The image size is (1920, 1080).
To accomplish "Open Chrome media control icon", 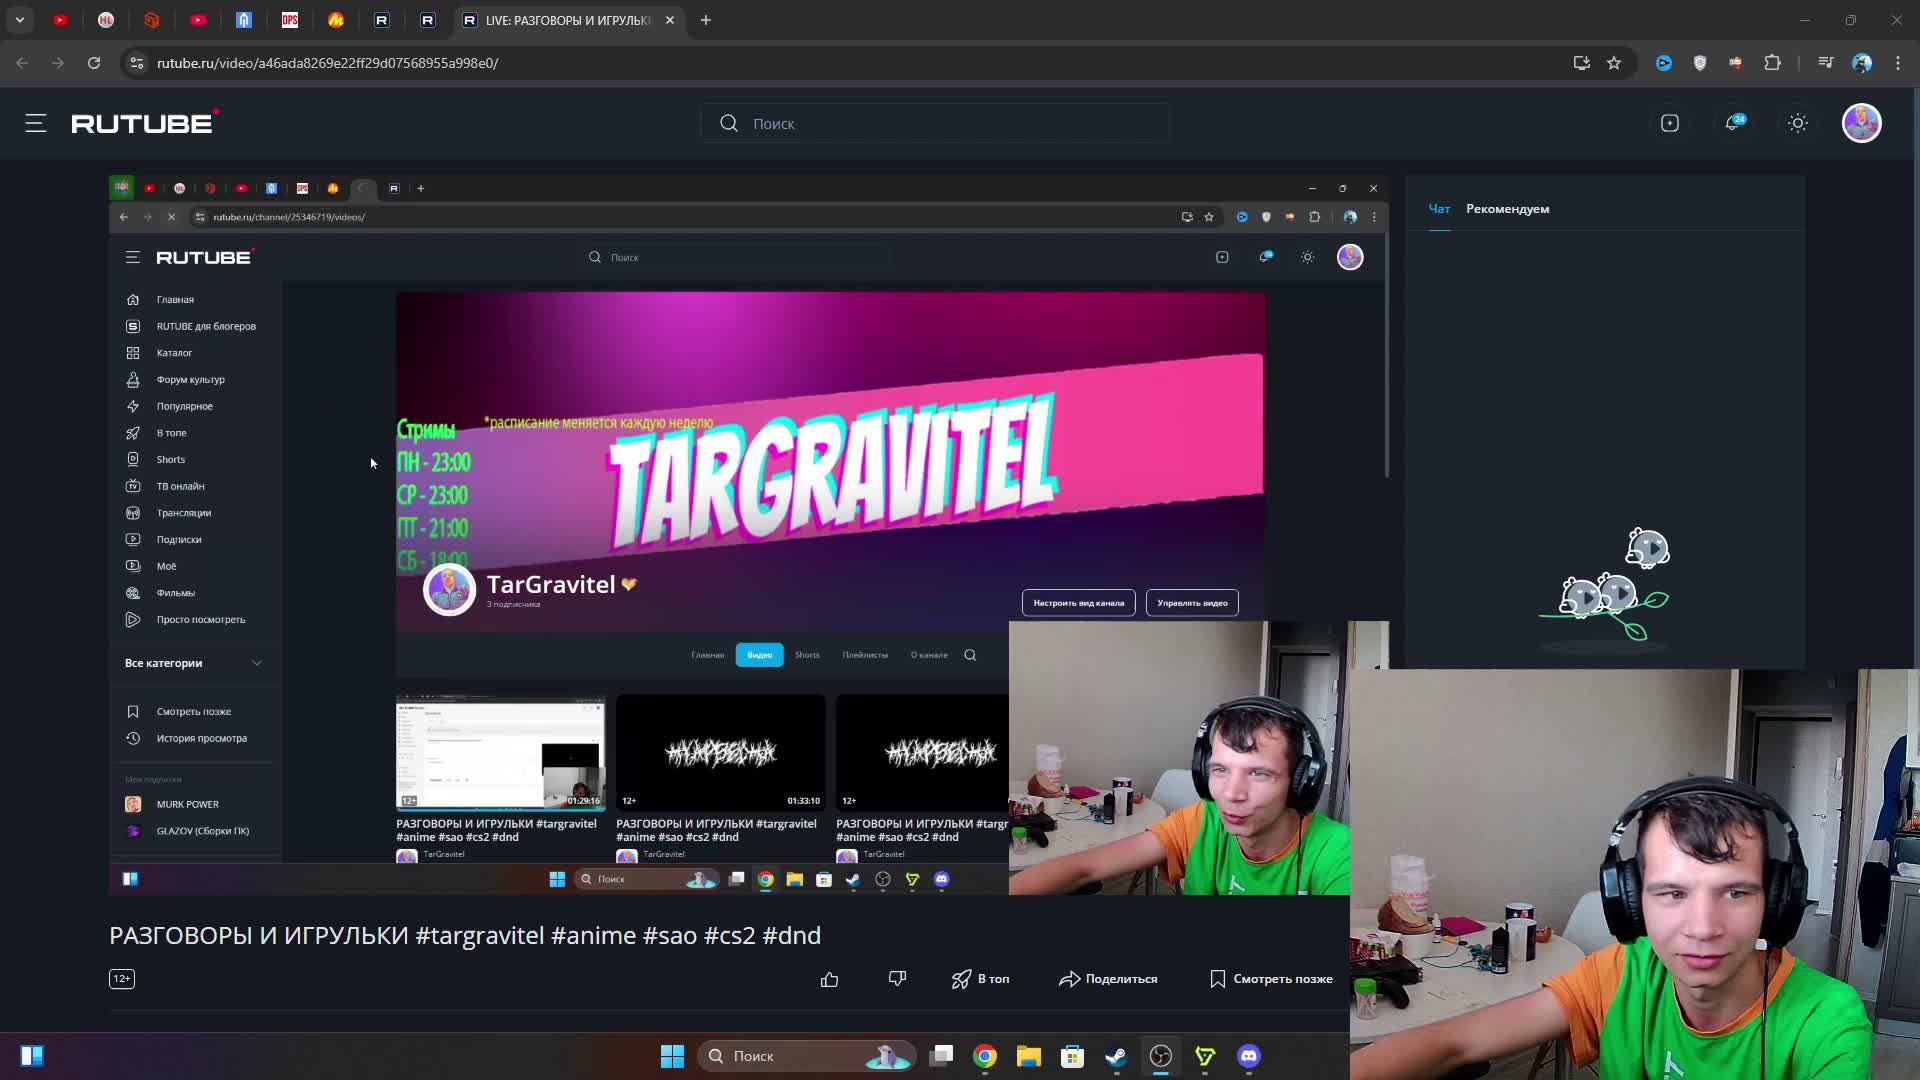I will point(1826,63).
